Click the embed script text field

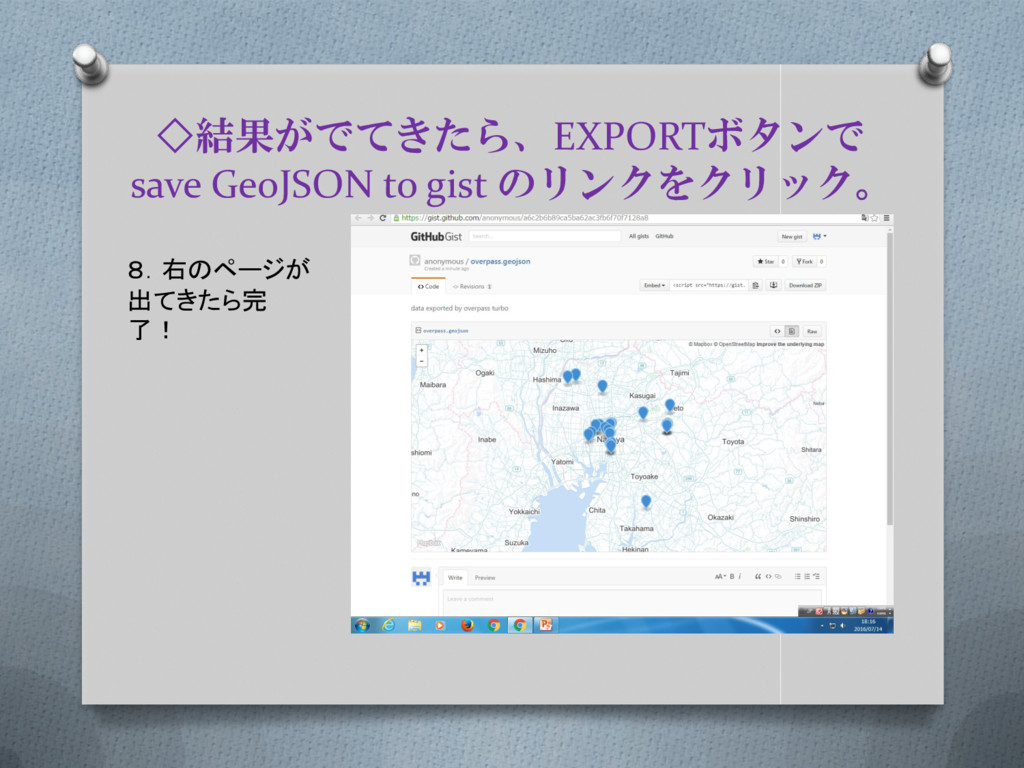click(x=709, y=285)
